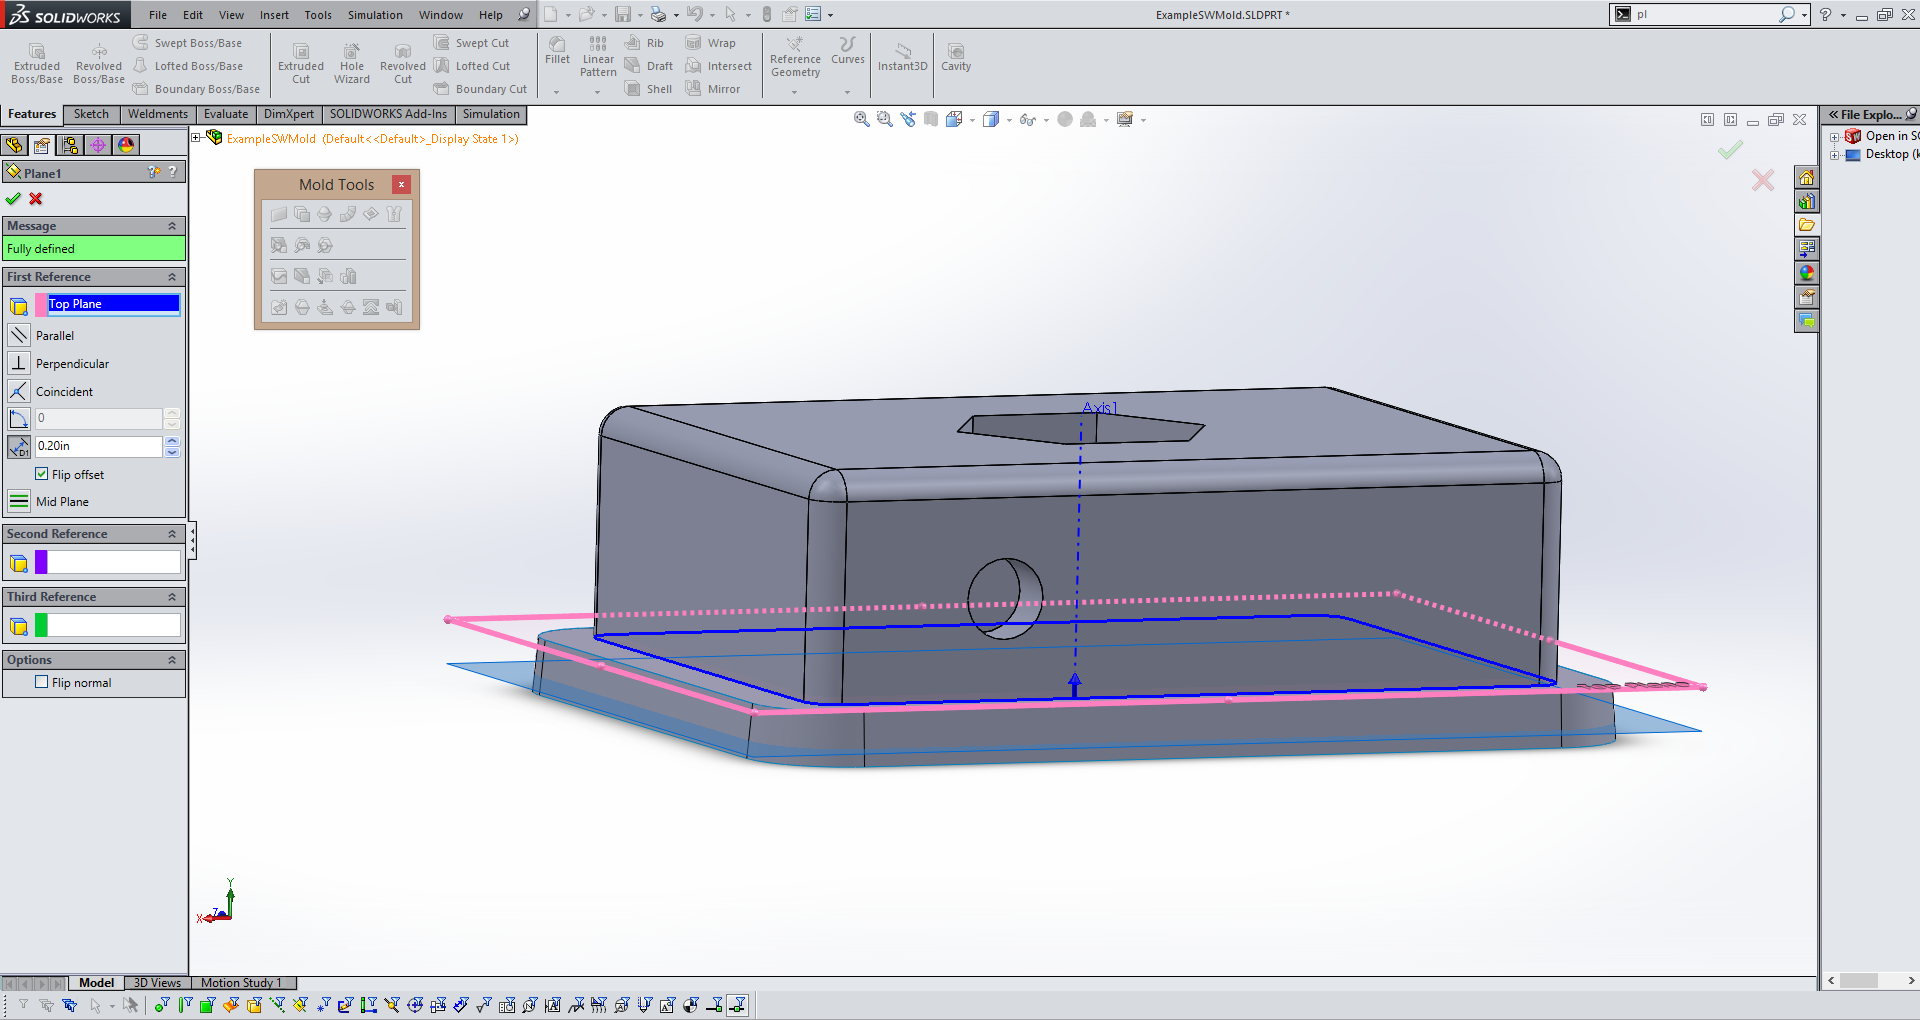
Task: Collapse the First Reference section
Action: (x=172, y=277)
